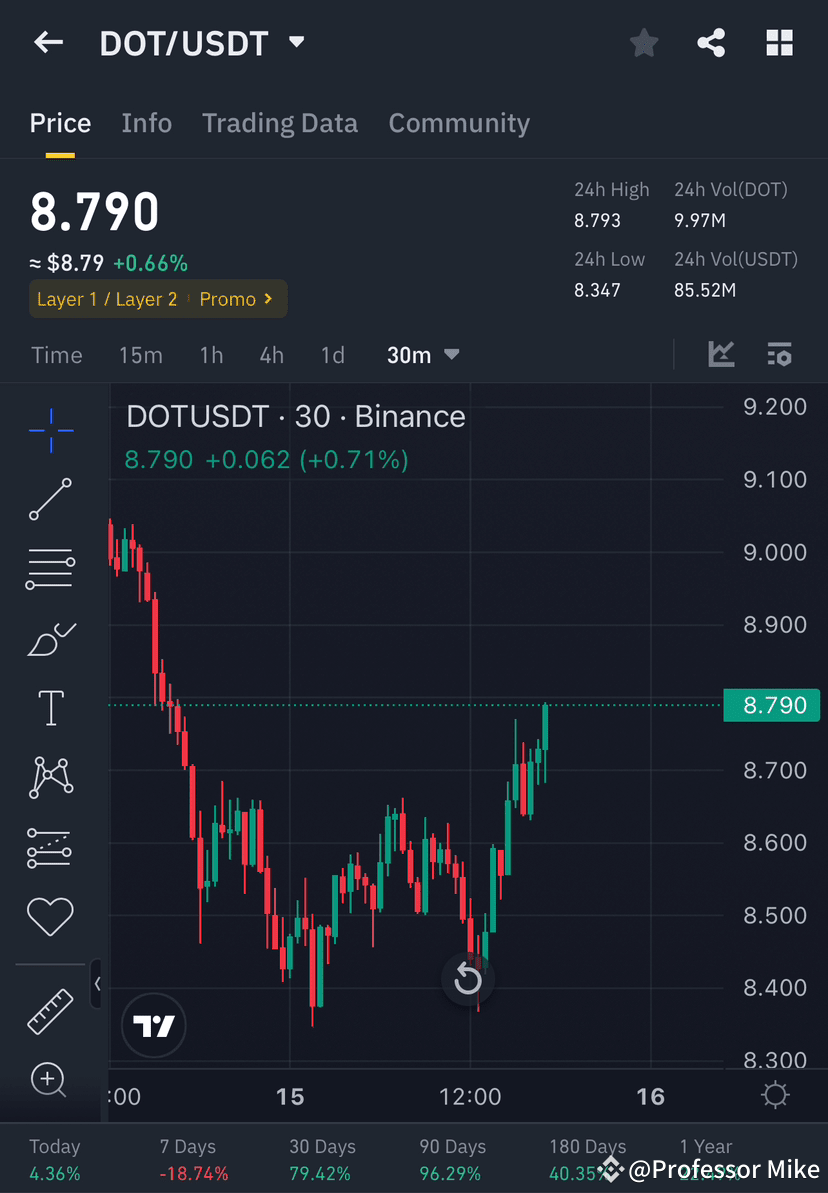Screen dimensions: 828x1193
Task: Select the ruler measure tool
Action: pyautogui.click(x=50, y=1010)
